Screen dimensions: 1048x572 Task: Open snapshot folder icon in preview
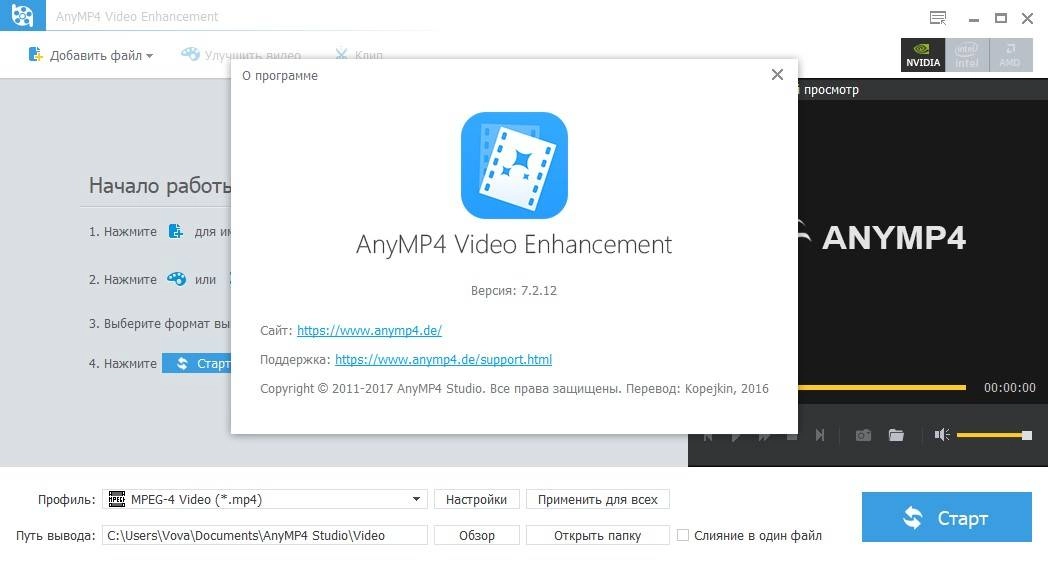coord(896,436)
